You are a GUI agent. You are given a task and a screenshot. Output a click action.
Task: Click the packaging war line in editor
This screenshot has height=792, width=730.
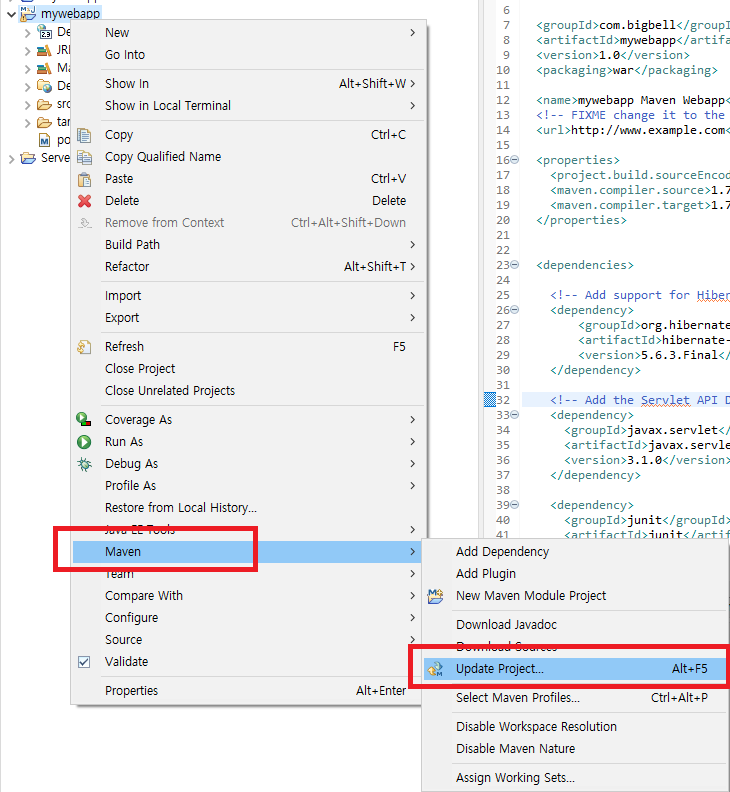click(x=626, y=70)
